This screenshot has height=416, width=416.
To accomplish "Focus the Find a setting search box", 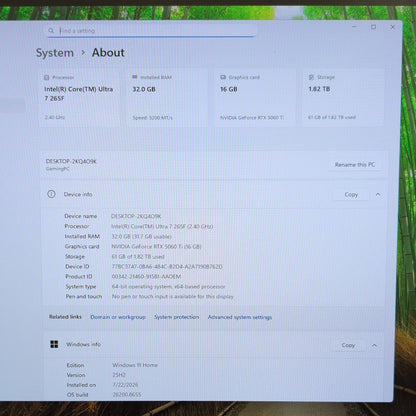I will point(152,31).
